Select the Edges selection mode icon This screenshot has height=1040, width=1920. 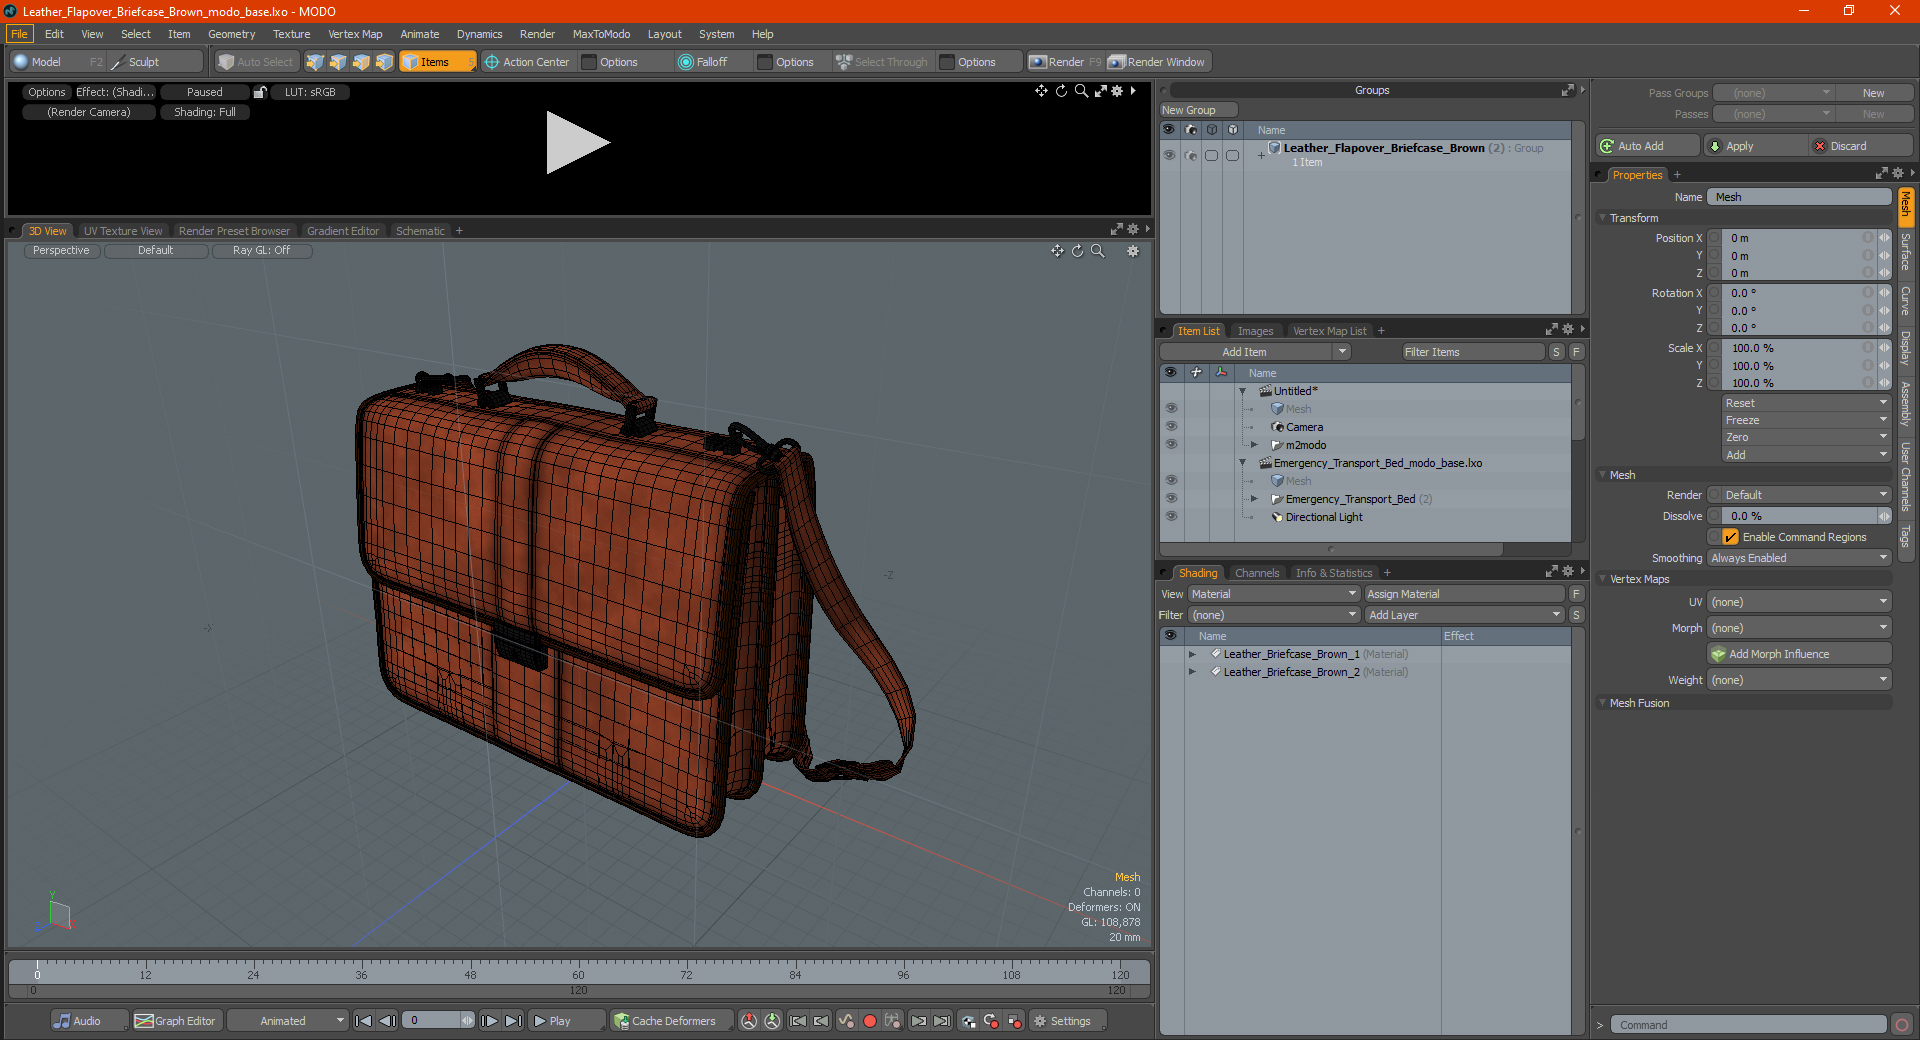click(338, 62)
